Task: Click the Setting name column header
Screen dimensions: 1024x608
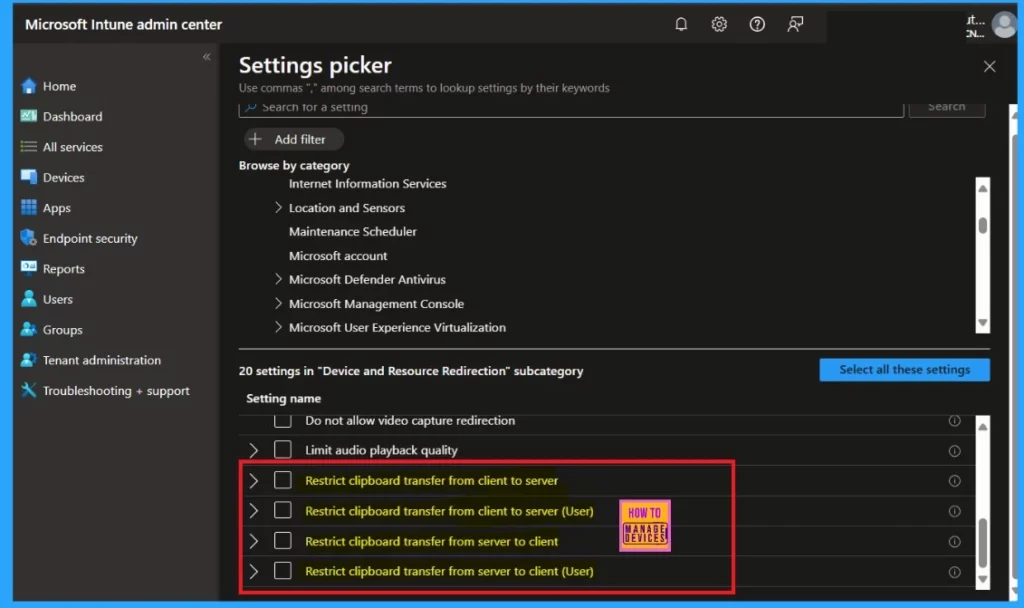Action: (x=283, y=398)
